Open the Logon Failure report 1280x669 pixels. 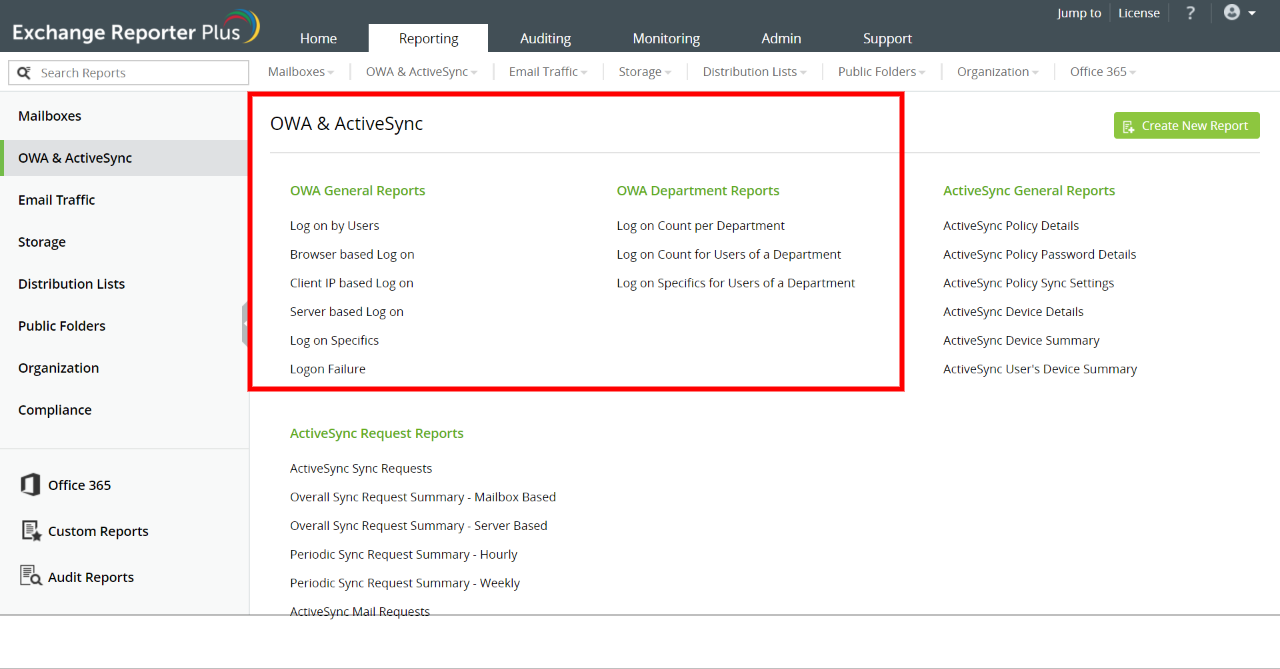(x=328, y=369)
